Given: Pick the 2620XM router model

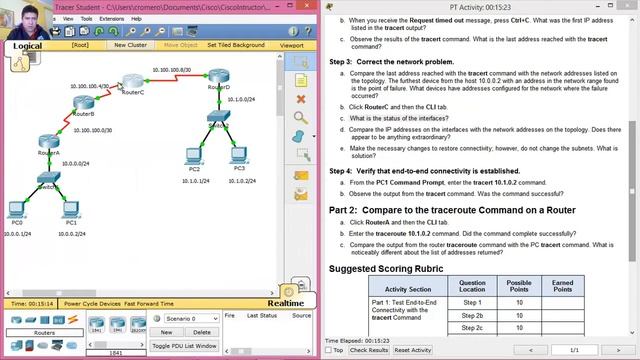Looking at the screenshot, I should coord(138,324).
